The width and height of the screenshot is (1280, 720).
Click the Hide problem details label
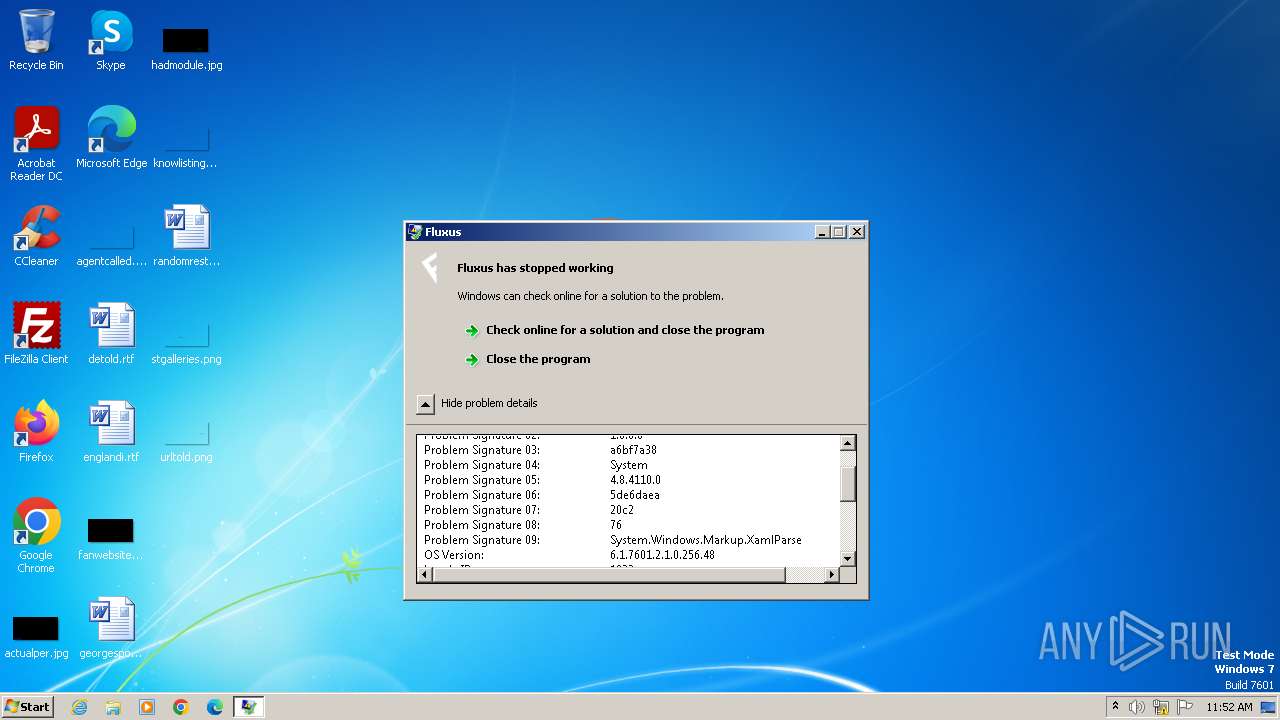coord(489,403)
